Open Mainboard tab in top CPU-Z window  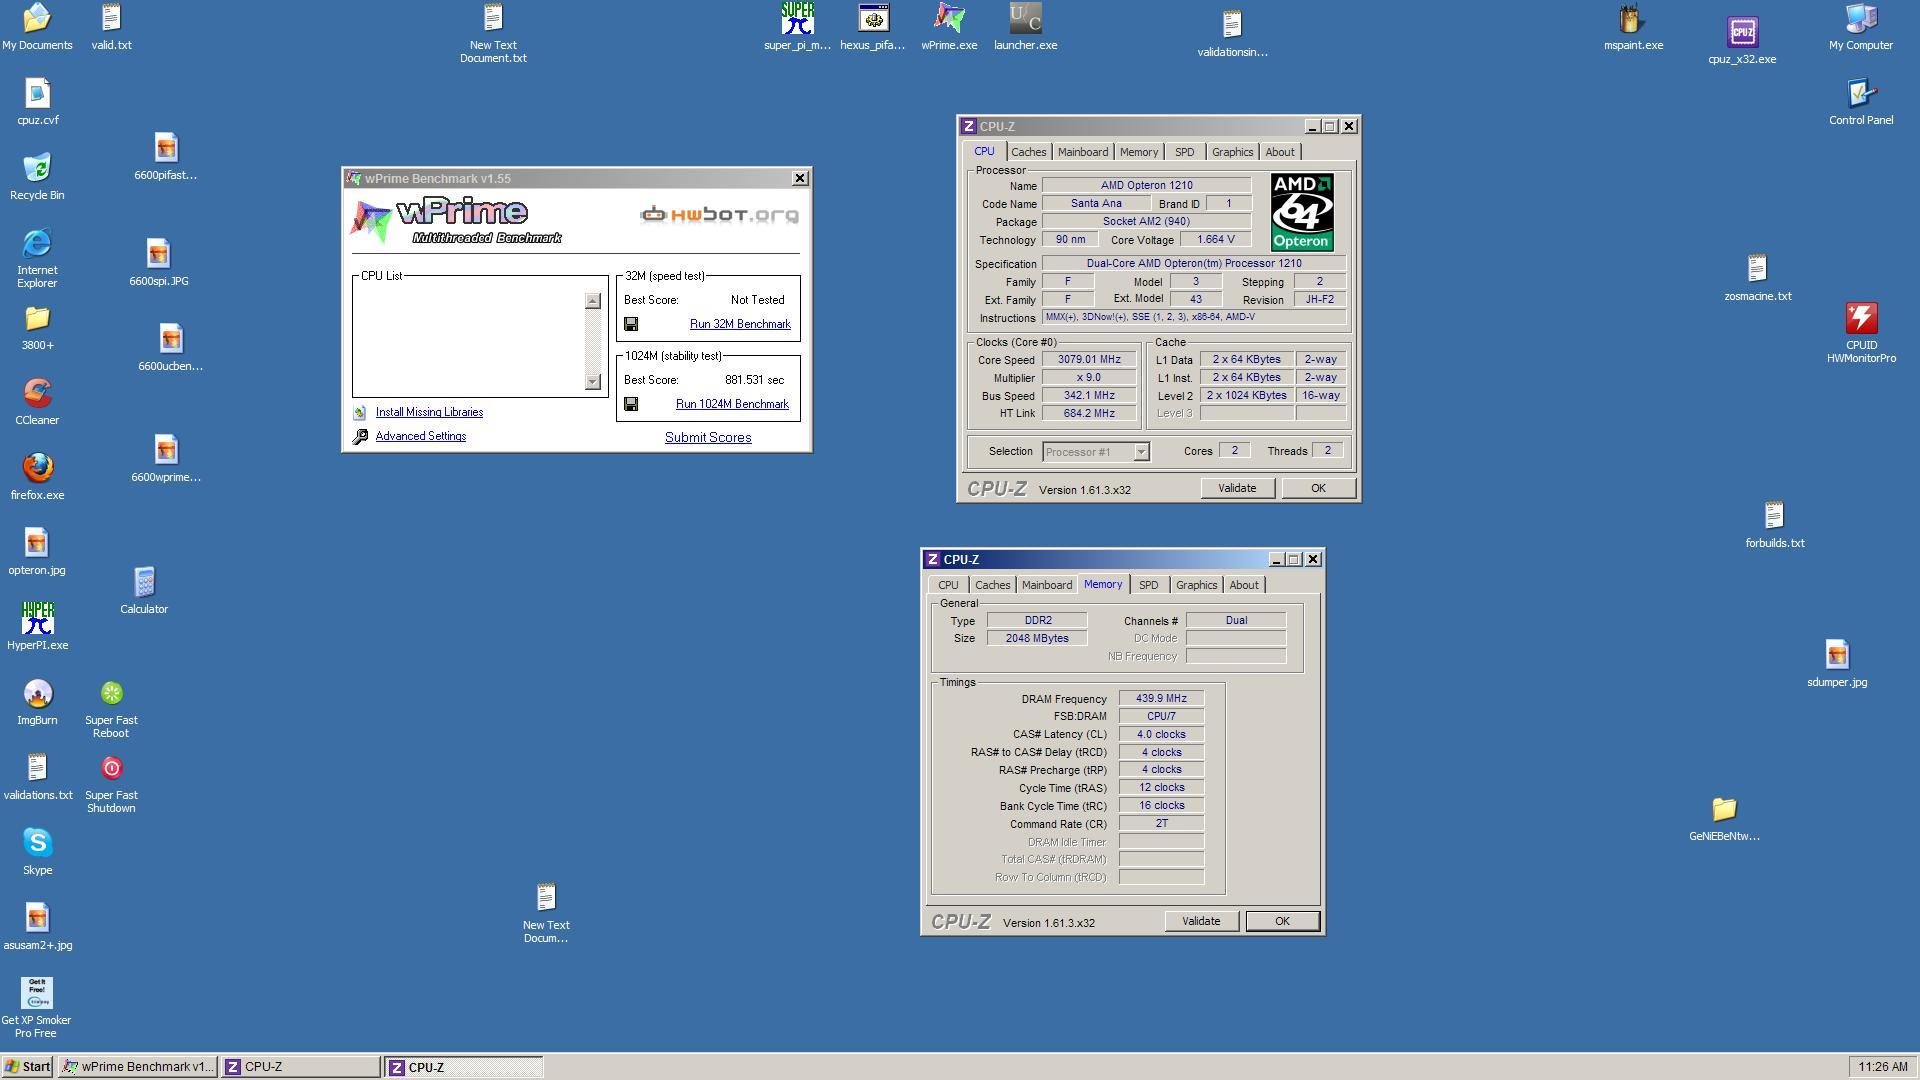coord(1083,152)
